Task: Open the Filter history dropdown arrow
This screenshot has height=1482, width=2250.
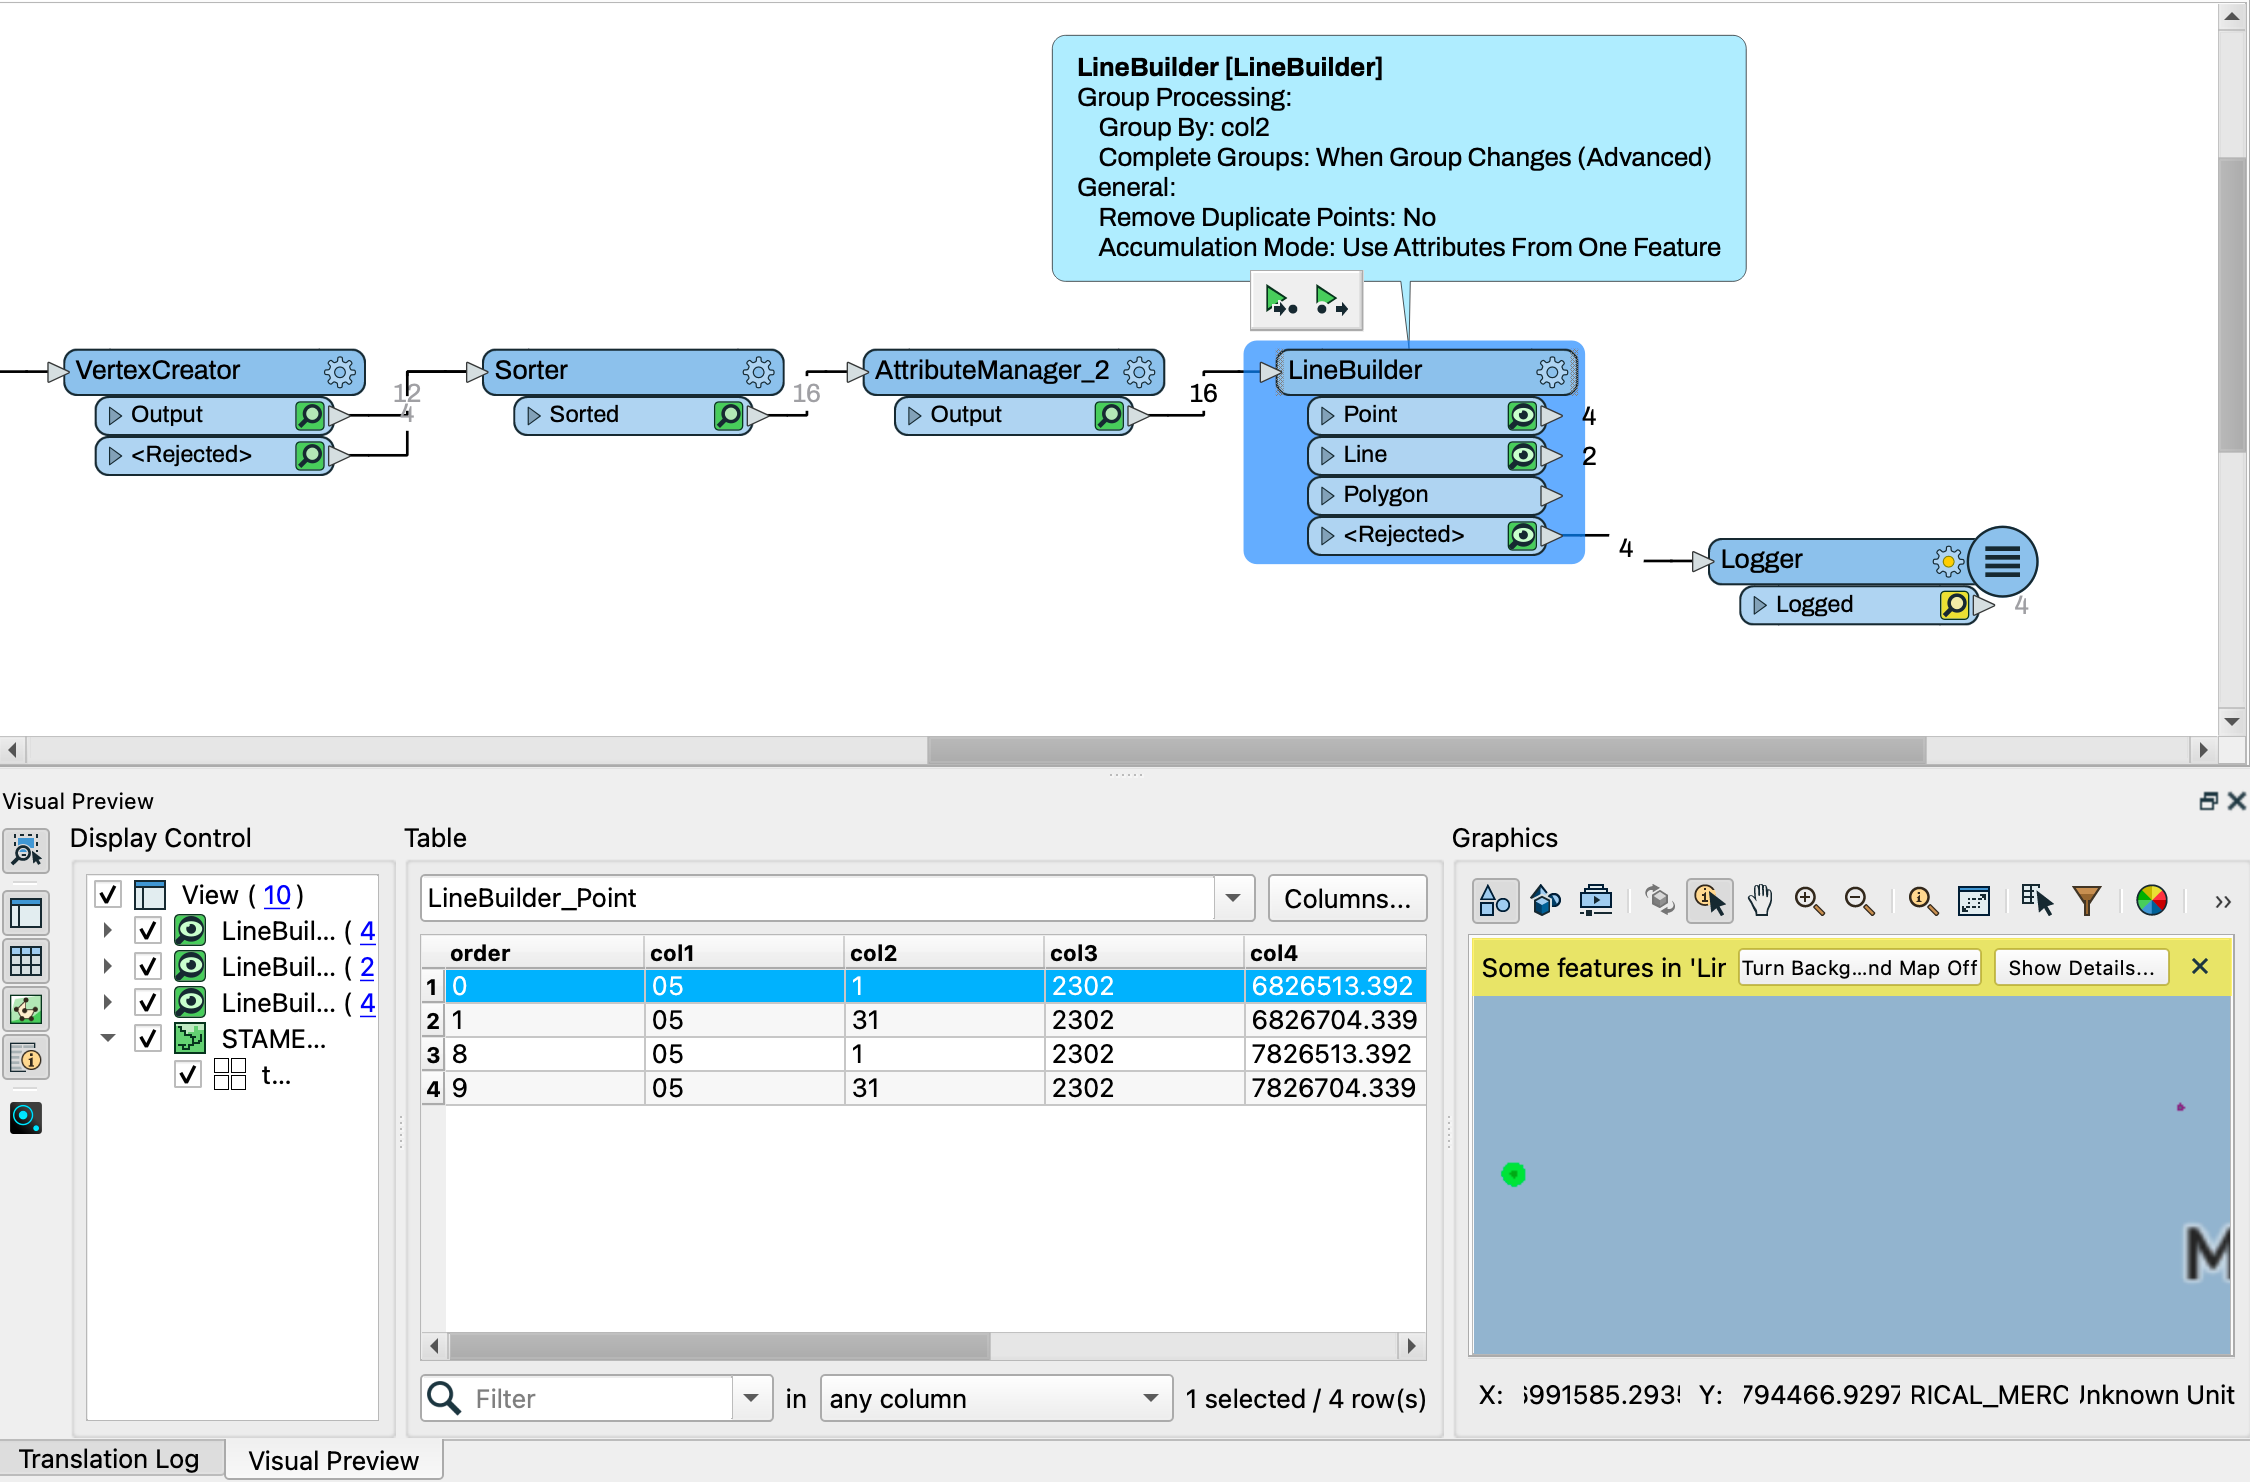Action: tap(751, 1398)
